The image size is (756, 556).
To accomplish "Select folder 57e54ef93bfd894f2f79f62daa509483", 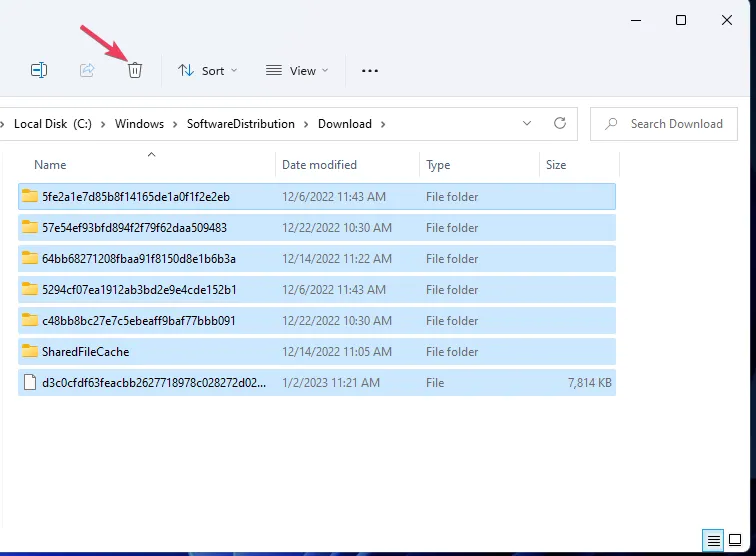I will 317,228.
